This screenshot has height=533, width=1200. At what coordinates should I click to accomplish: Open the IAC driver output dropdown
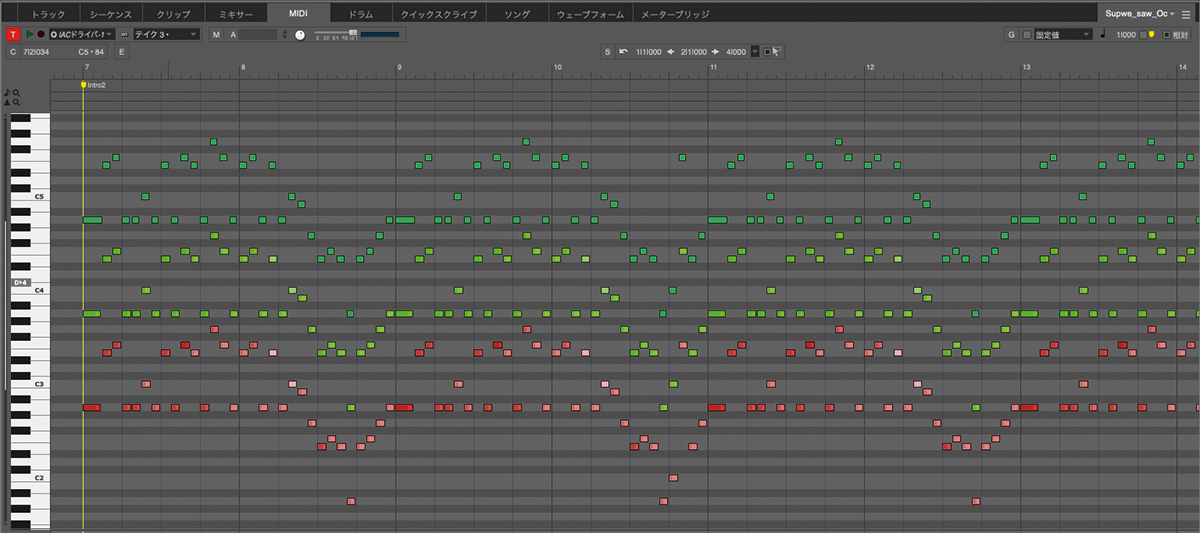pyautogui.click(x=82, y=34)
